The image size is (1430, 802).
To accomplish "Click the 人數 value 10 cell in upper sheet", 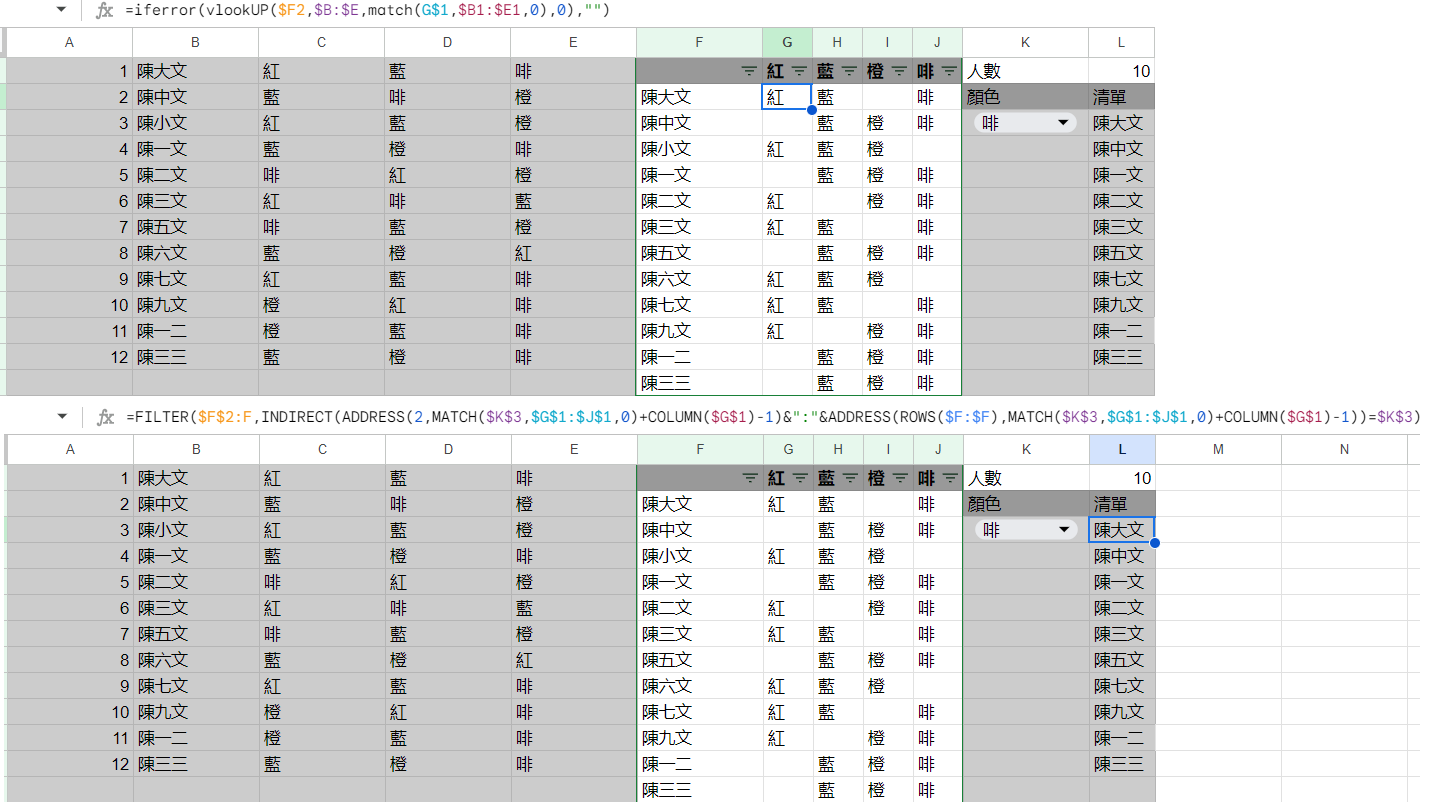I will pos(1121,71).
